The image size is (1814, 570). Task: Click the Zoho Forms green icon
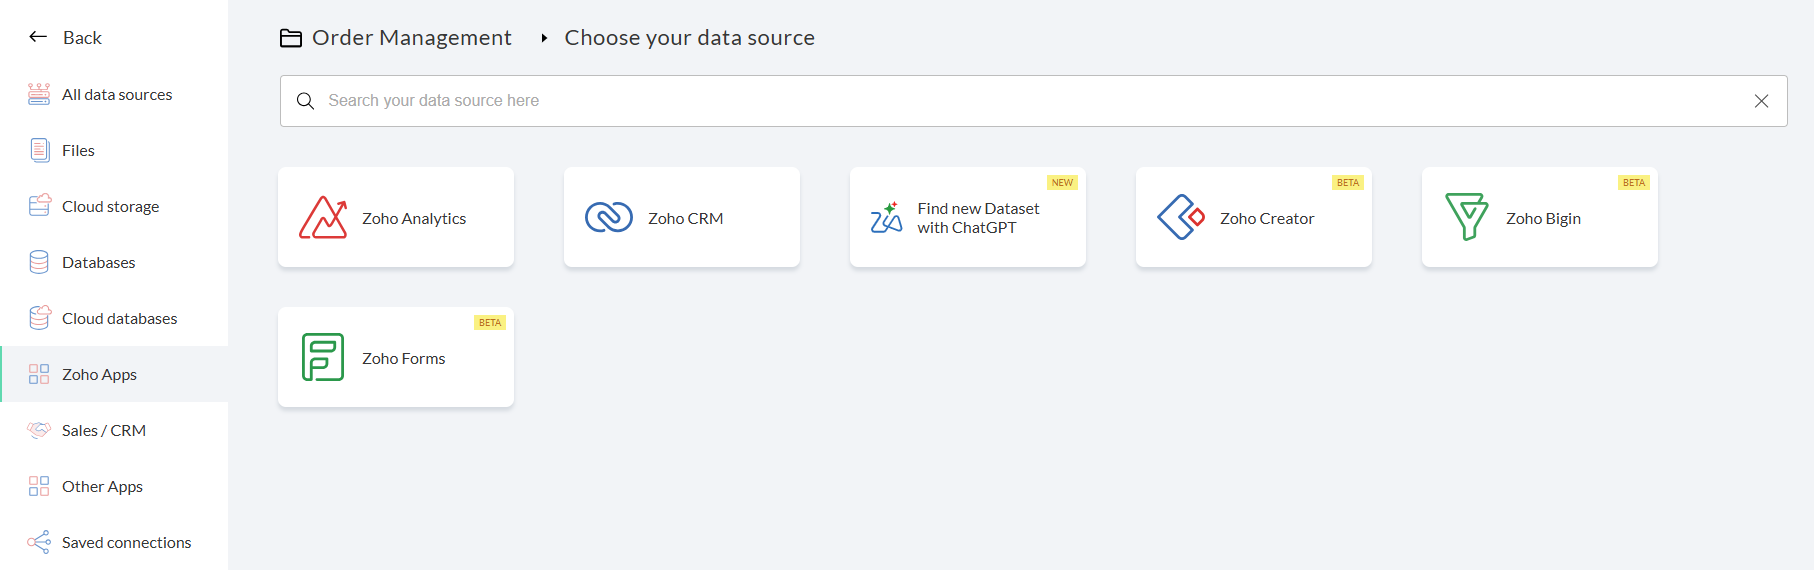pos(323,357)
